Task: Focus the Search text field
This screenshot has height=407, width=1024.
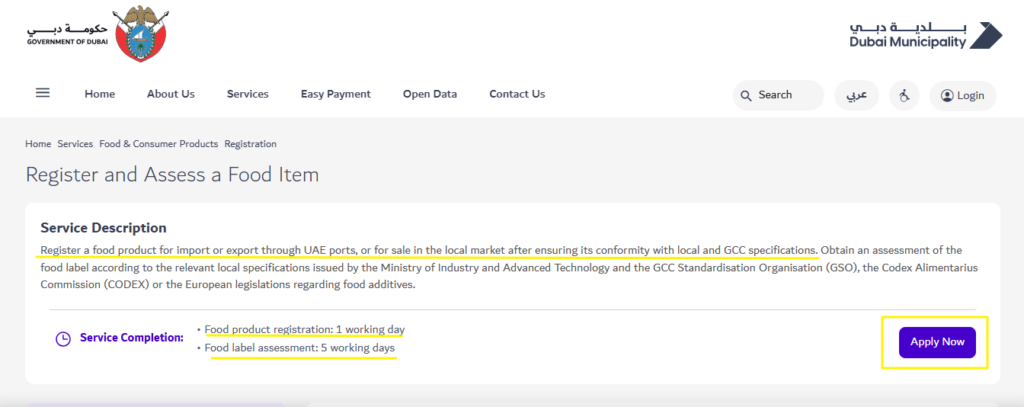Action: (x=785, y=95)
